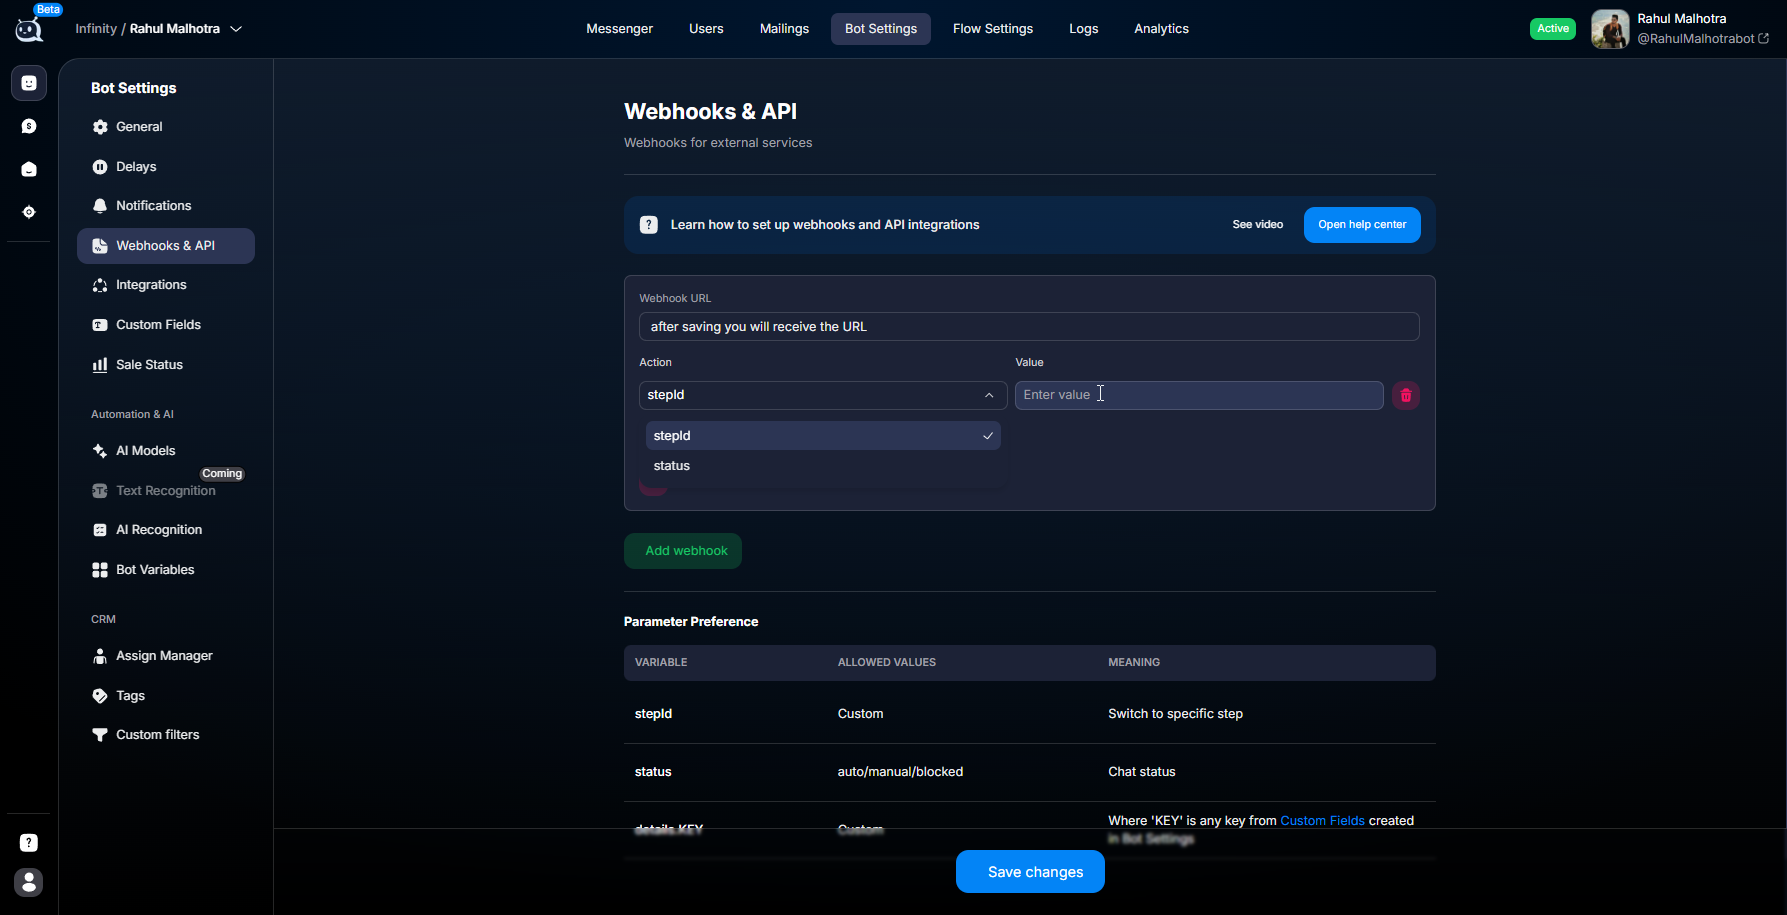The width and height of the screenshot is (1787, 915).
Task: Click the Open help center button
Action: [x=1362, y=225]
